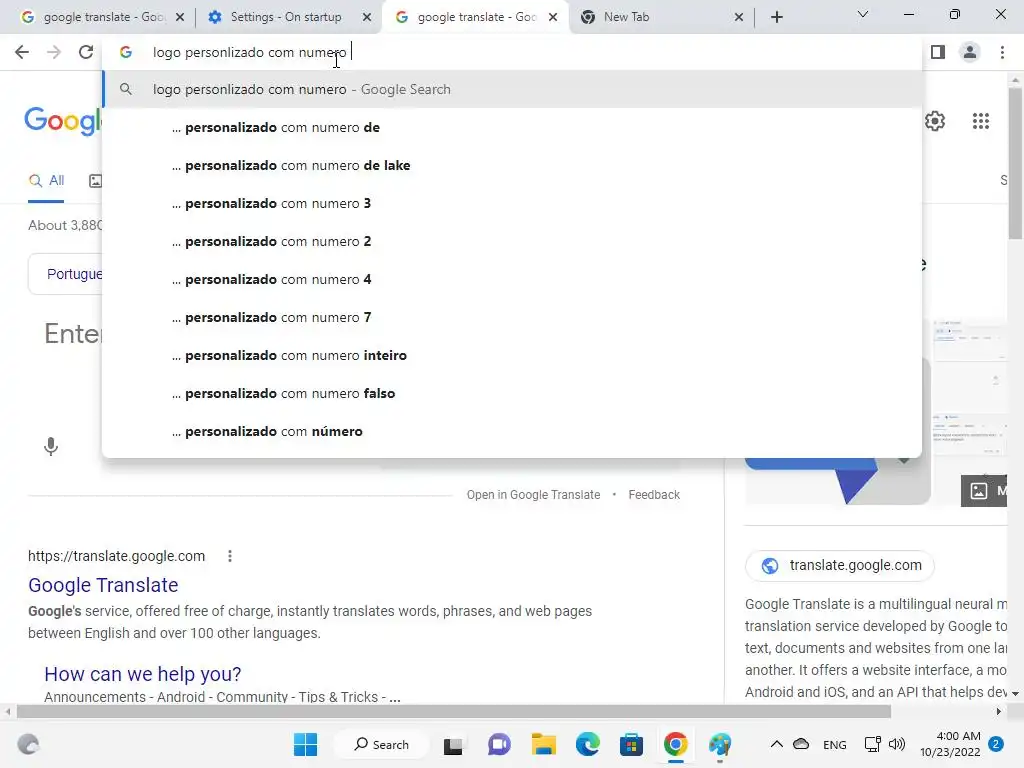Go back using the browser back arrow
The image size is (1024, 768).
(x=22, y=52)
